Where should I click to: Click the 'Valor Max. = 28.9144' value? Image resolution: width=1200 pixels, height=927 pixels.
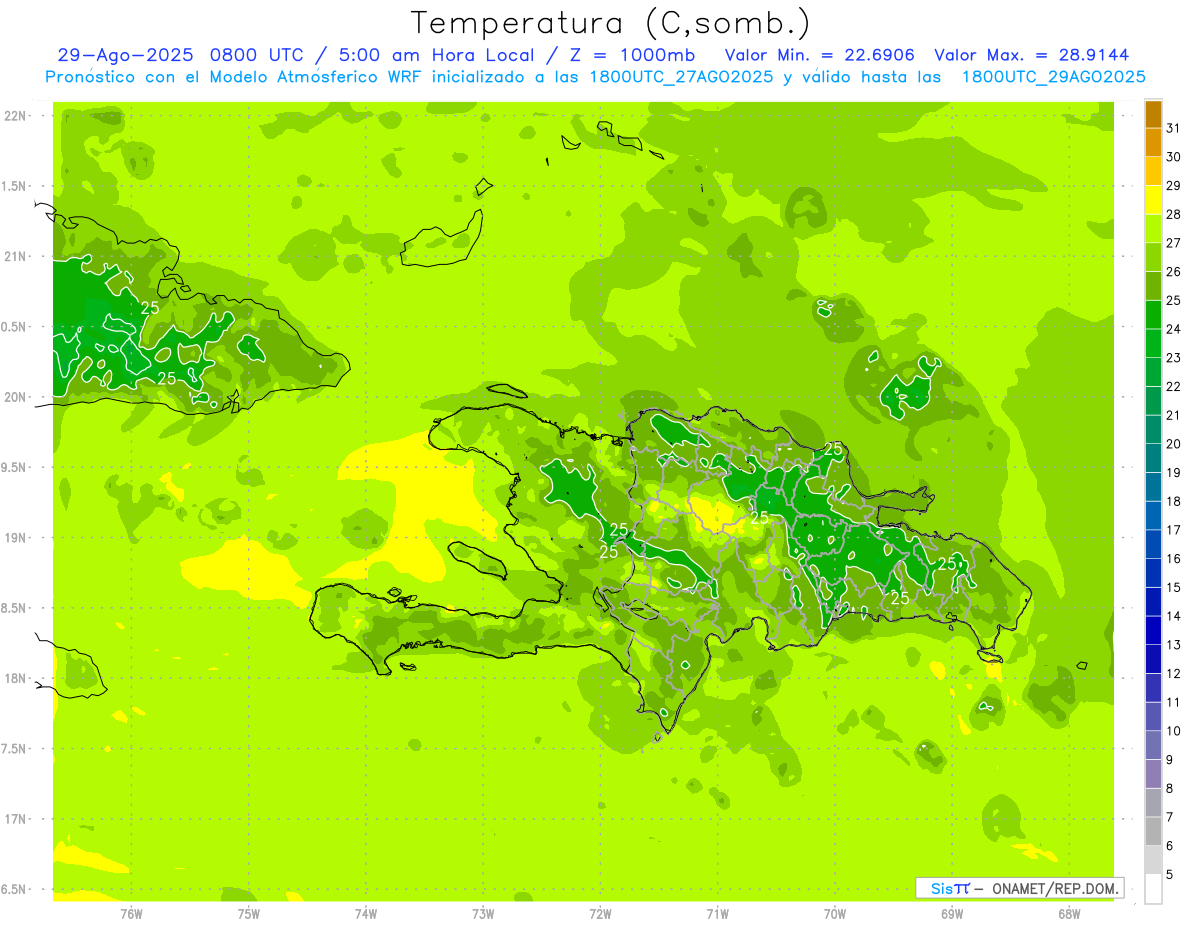pos(1032,55)
